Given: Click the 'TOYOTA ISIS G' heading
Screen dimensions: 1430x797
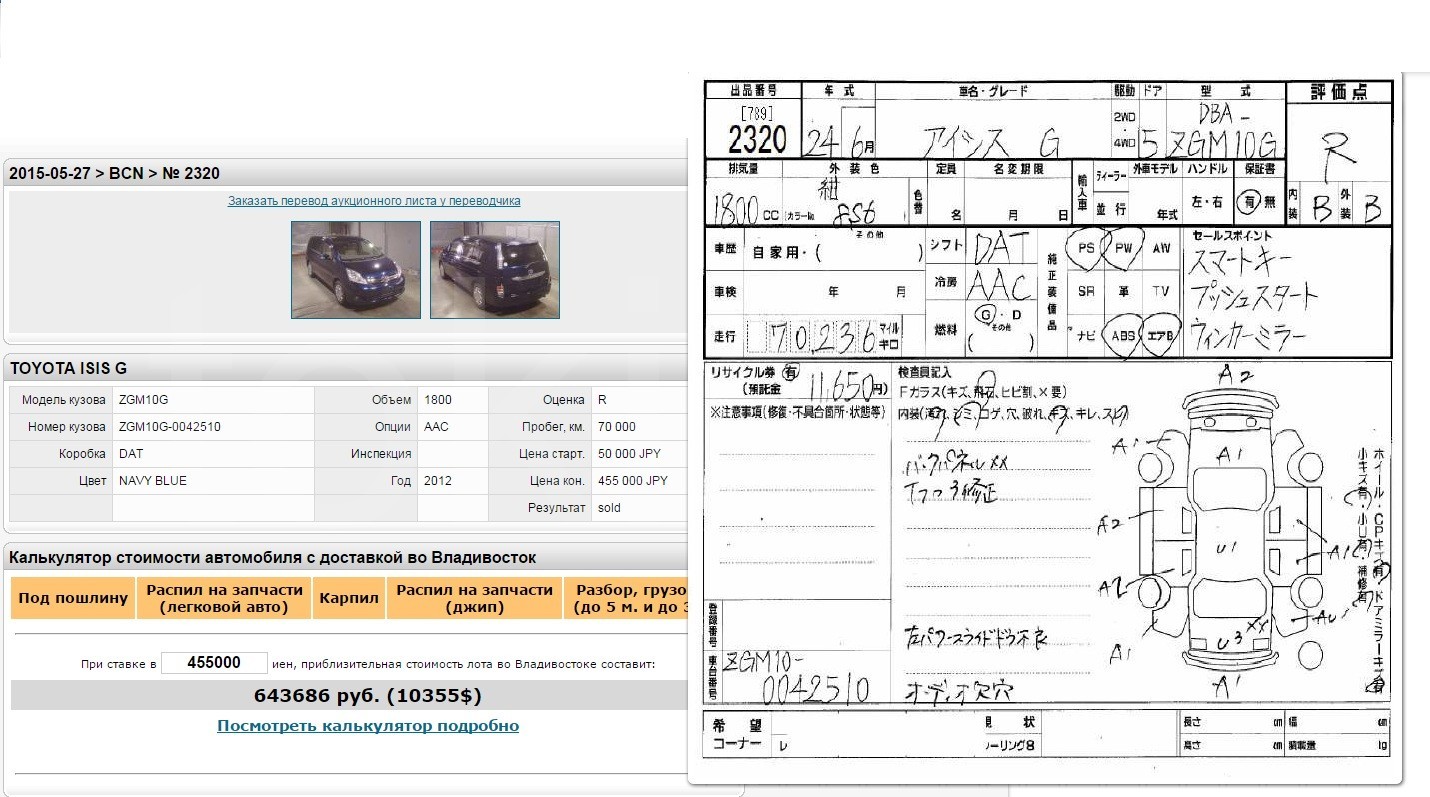Looking at the screenshot, I should [x=68, y=369].
